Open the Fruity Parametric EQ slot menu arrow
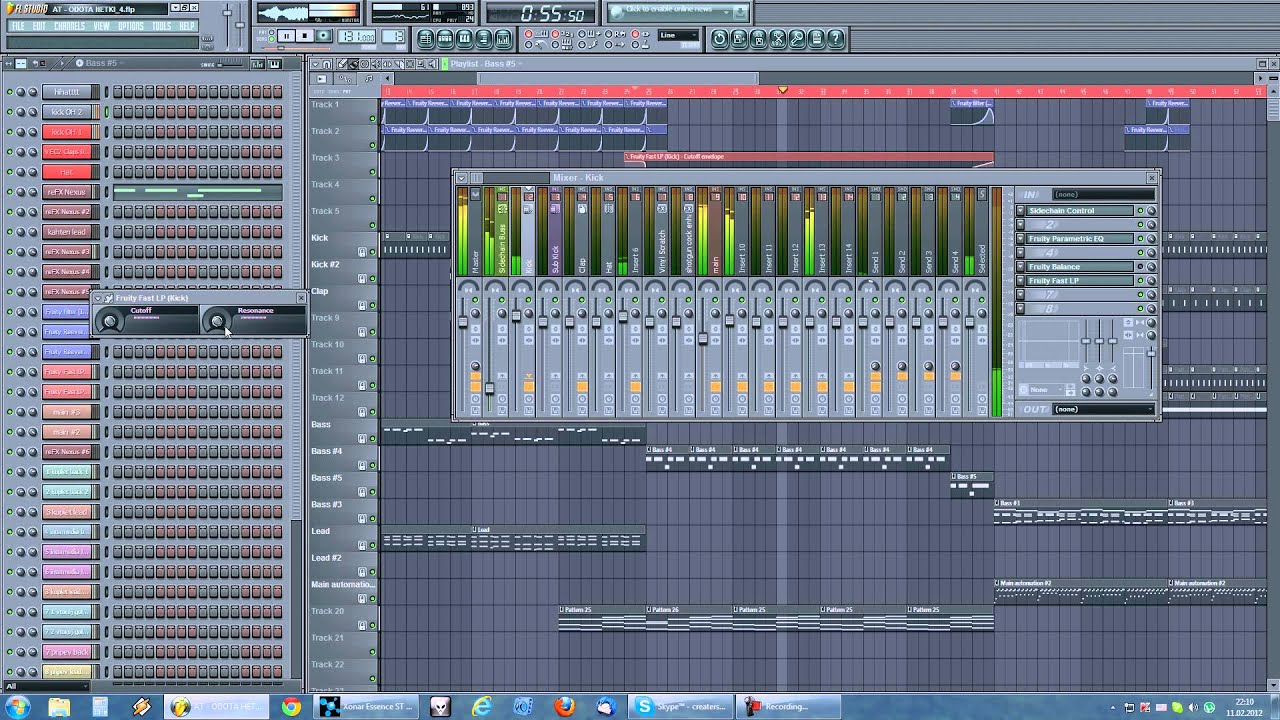Image resolution: width=1280 pixels, height=720 pixels. coord(1020,239)
